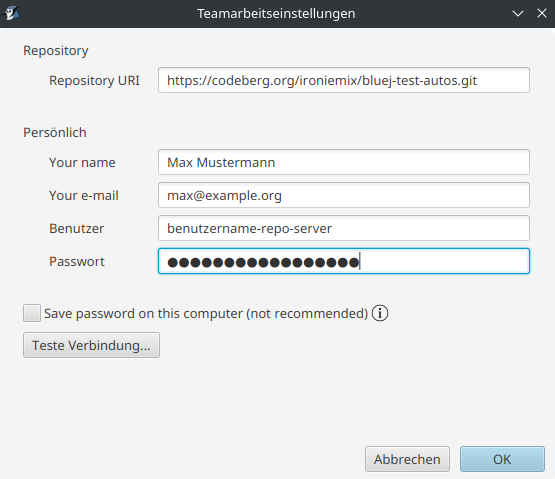The image size is (555, 479).
Task: Click the 'Your name' label
Action: point(82,162)
